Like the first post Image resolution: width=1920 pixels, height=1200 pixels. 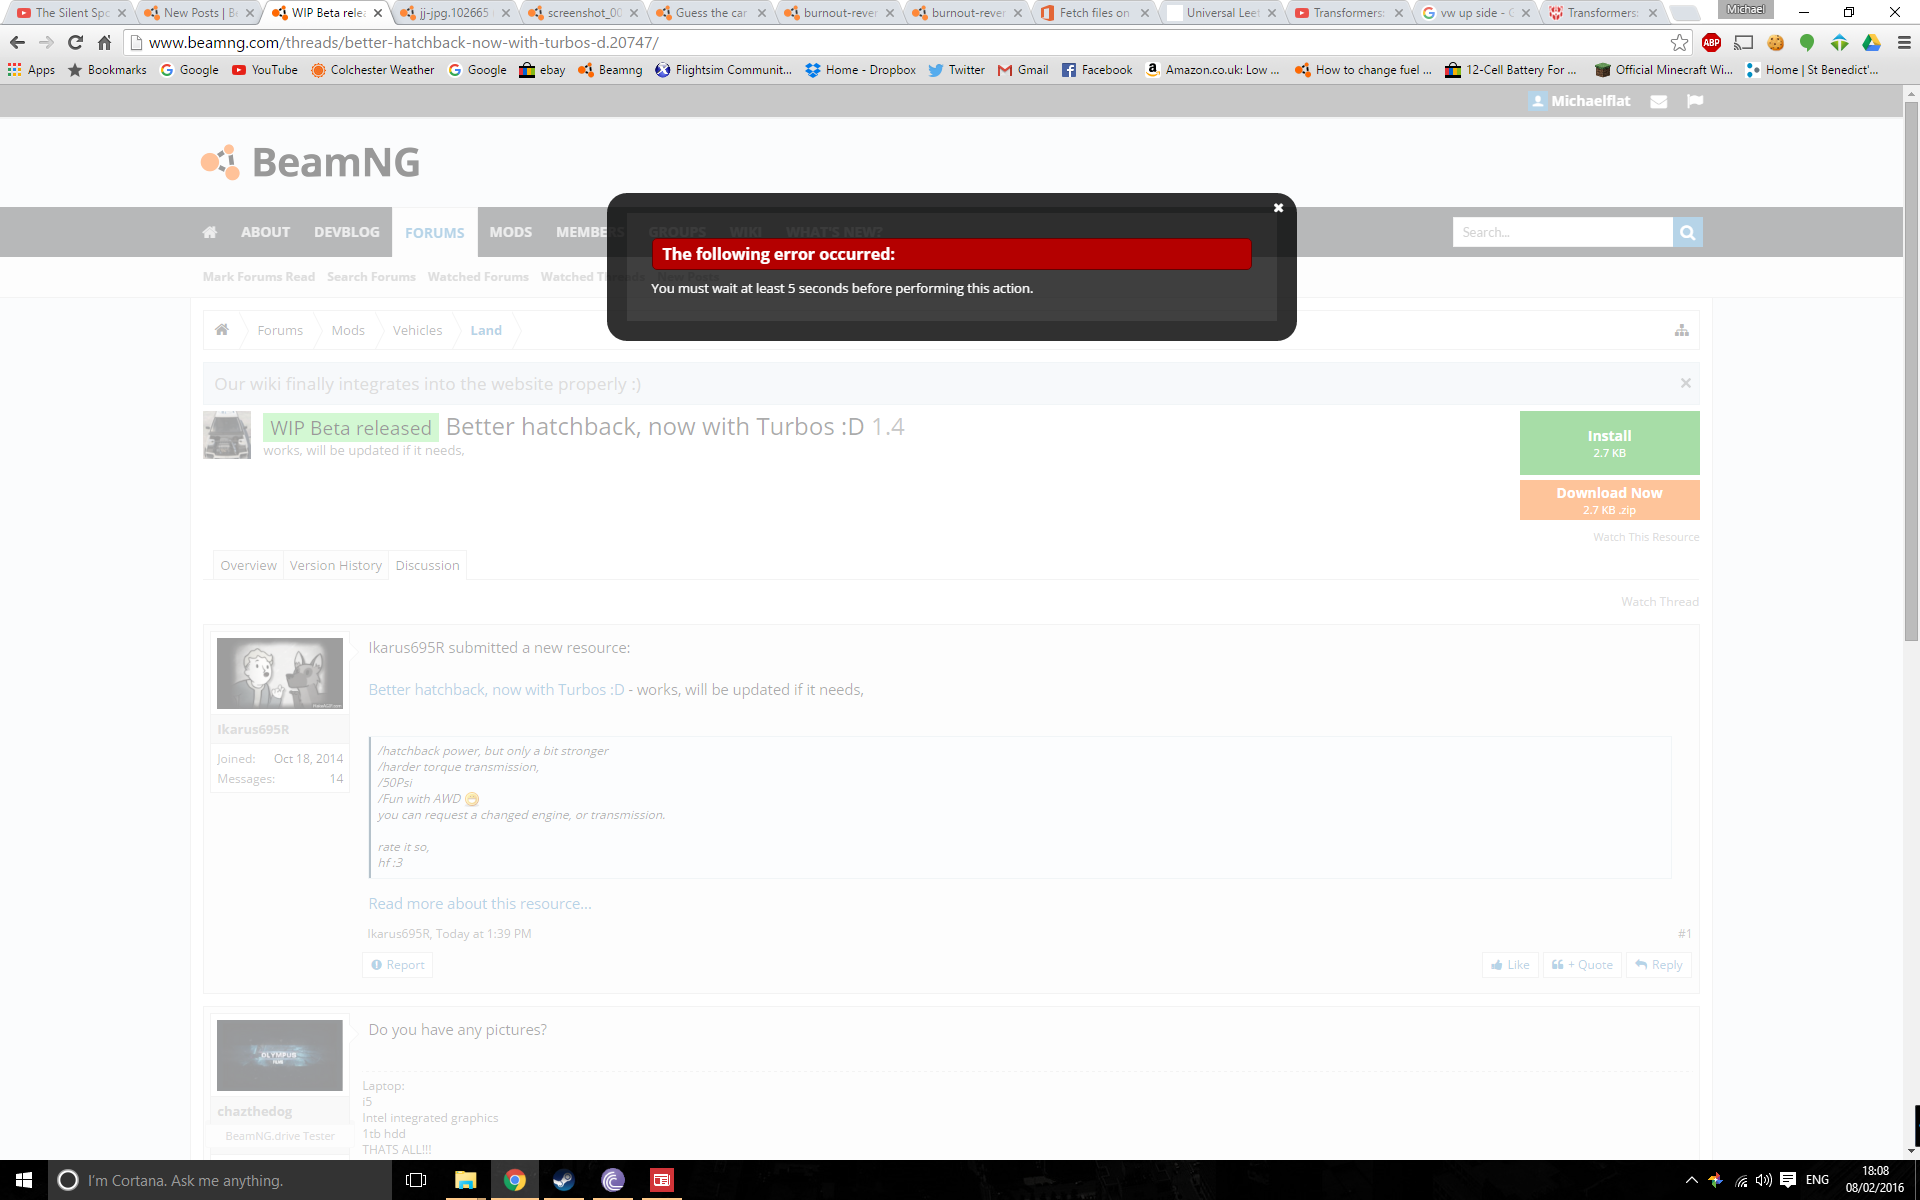click(1510, 965)
